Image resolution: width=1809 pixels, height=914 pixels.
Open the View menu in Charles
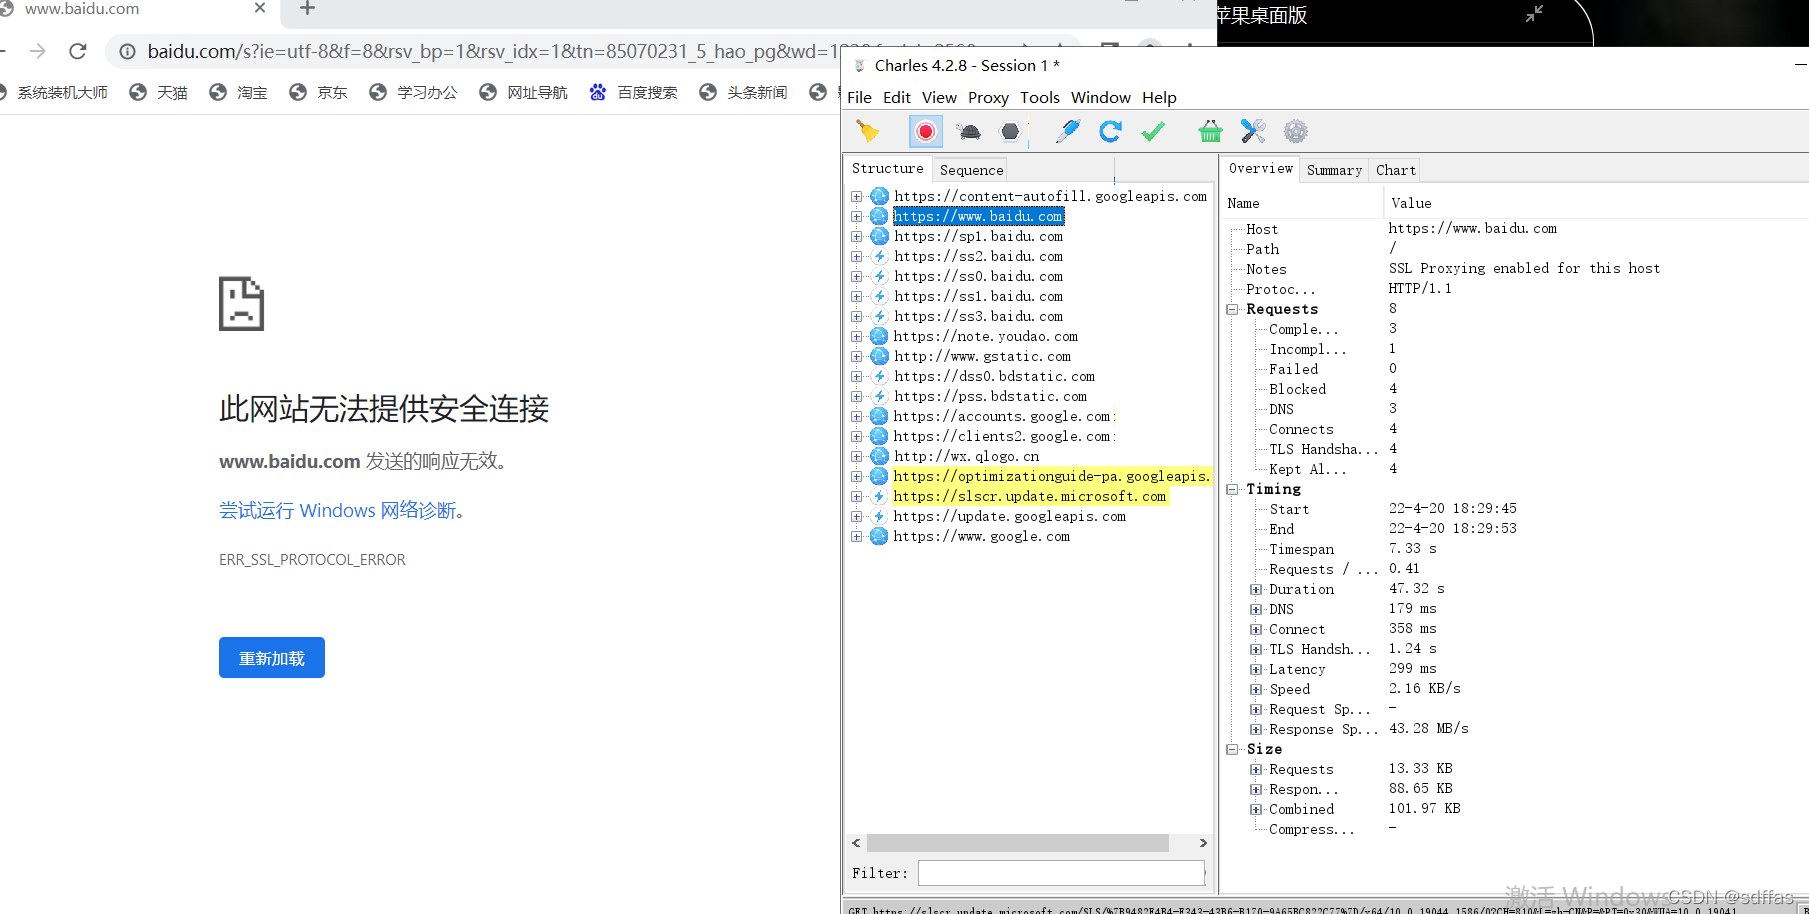coord(939,97)
